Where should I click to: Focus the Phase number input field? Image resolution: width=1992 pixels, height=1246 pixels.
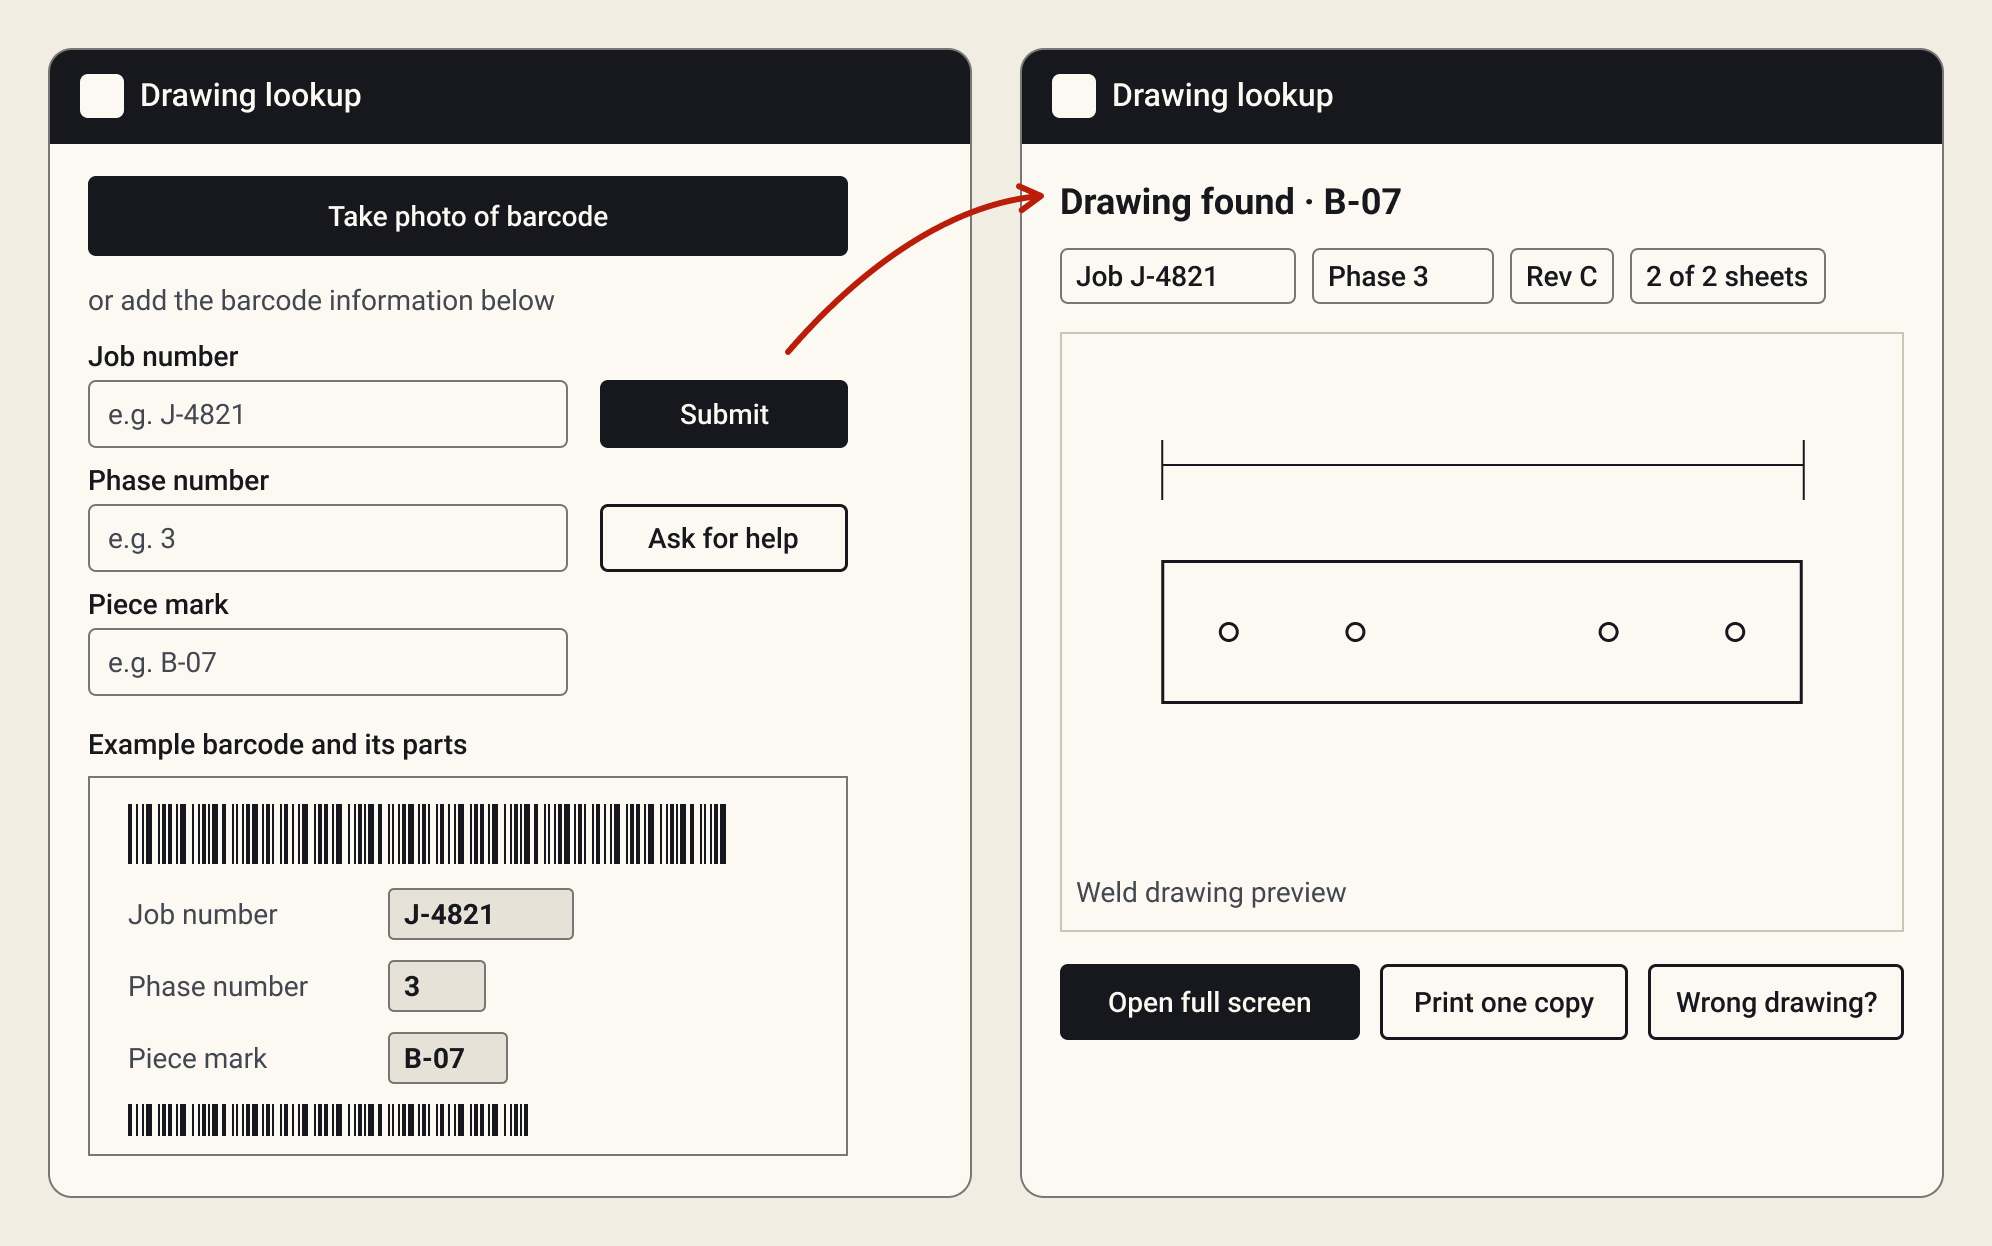(x=328, y=538)
